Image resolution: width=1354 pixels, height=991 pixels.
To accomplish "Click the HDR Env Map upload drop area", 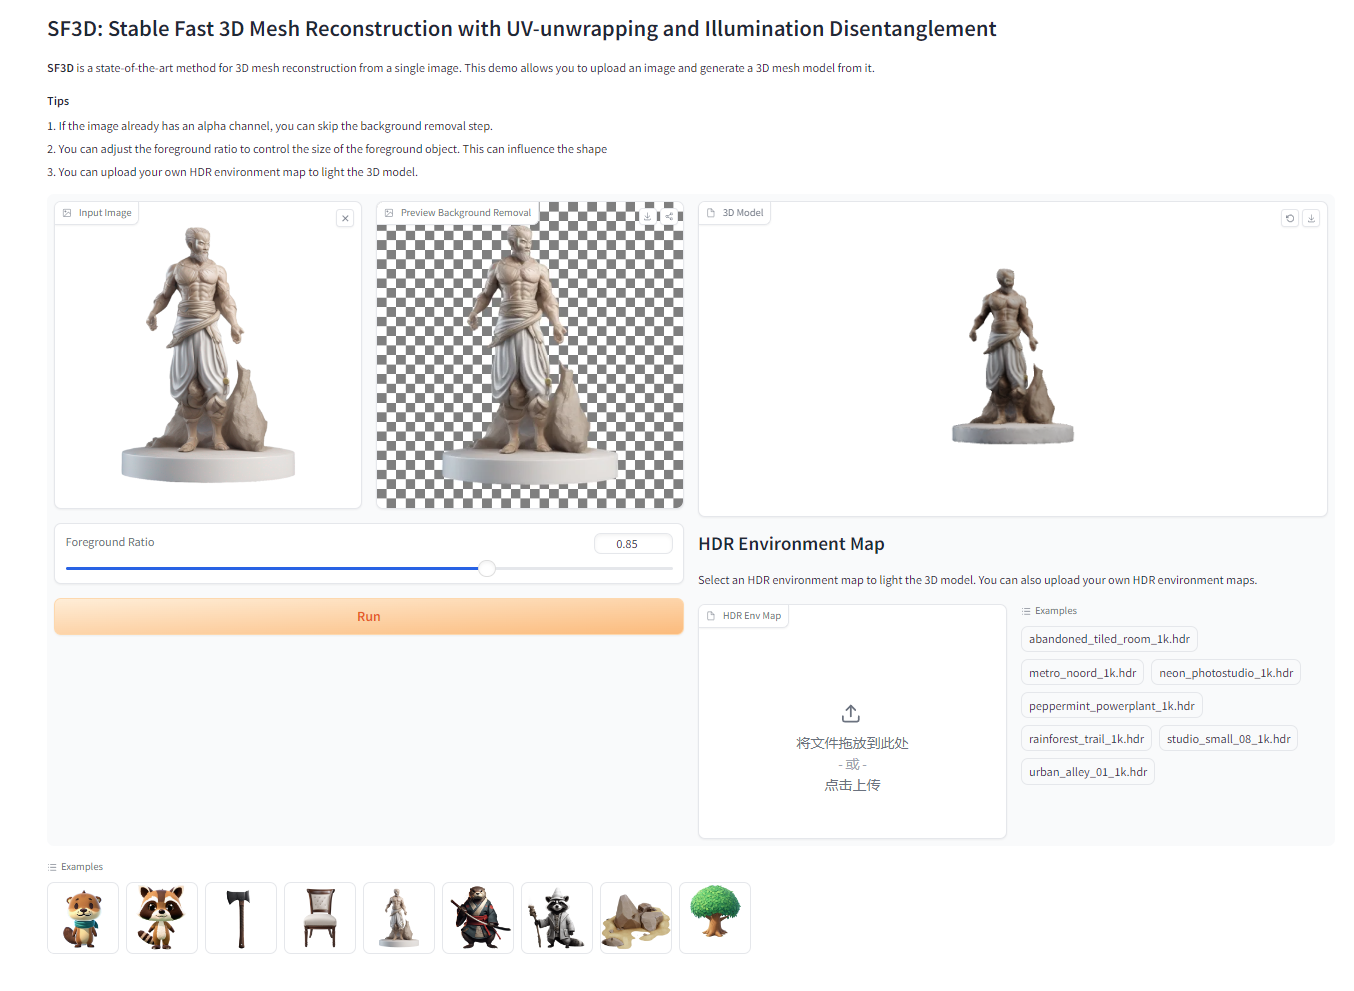I will pos(852,722).
